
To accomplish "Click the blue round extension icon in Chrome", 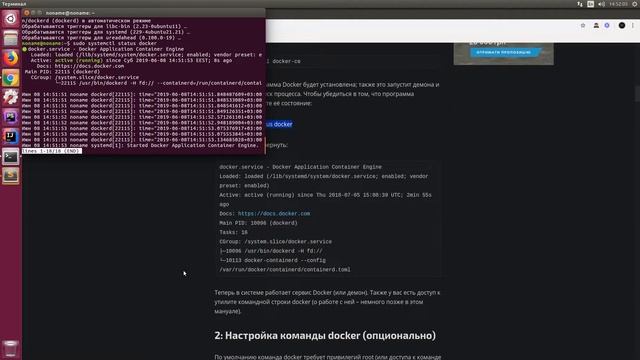I will (607, 25).
